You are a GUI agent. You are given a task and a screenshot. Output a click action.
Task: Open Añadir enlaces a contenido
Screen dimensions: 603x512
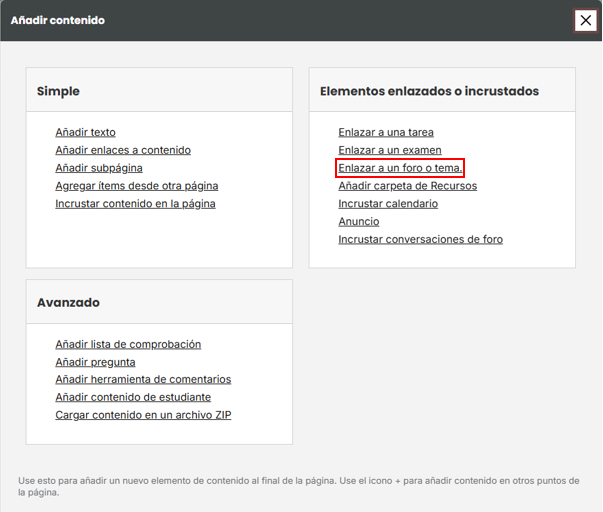click(x=123, y=150)
